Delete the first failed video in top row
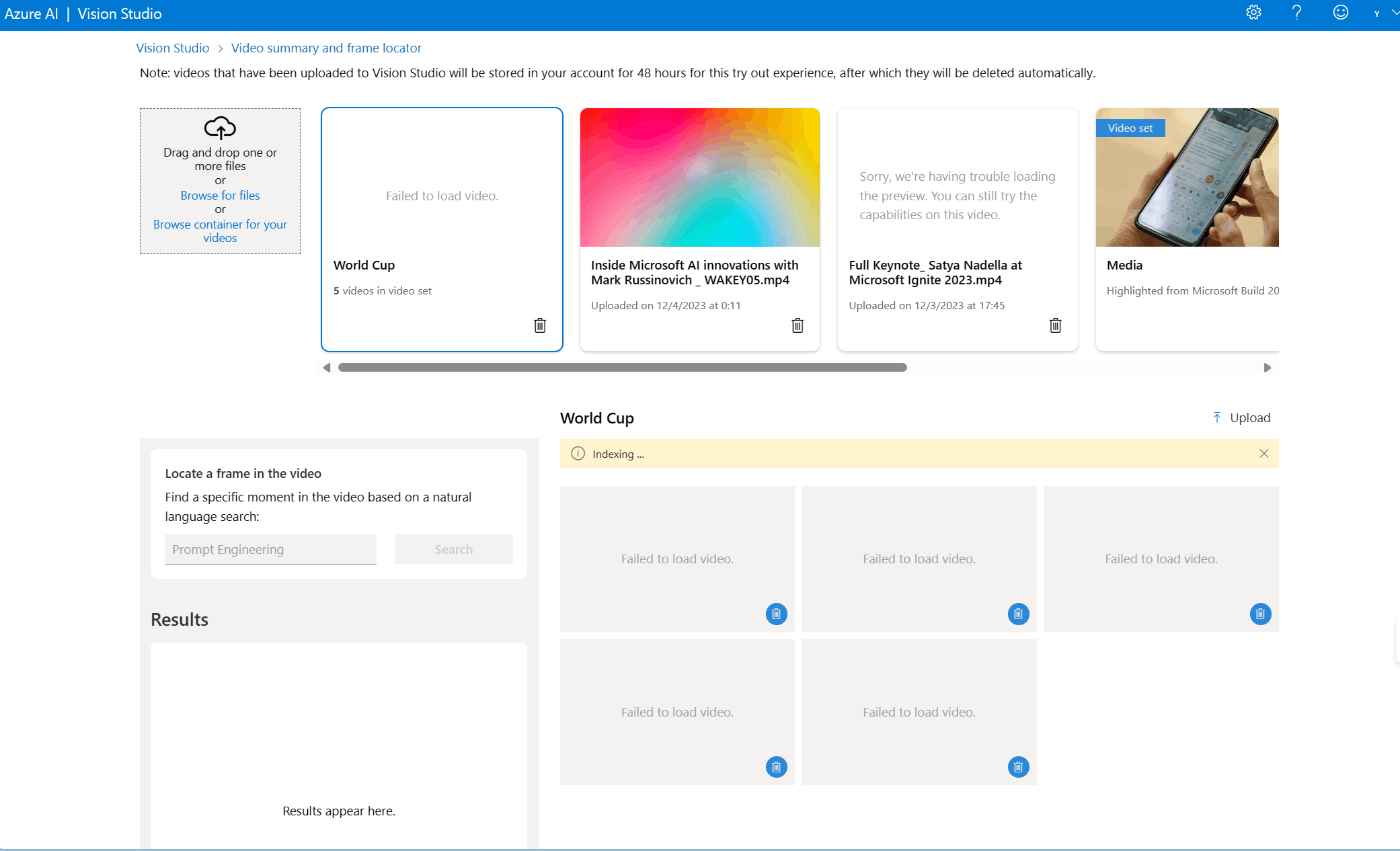This screenshot has height=851, width=1400. pos(776,614)
